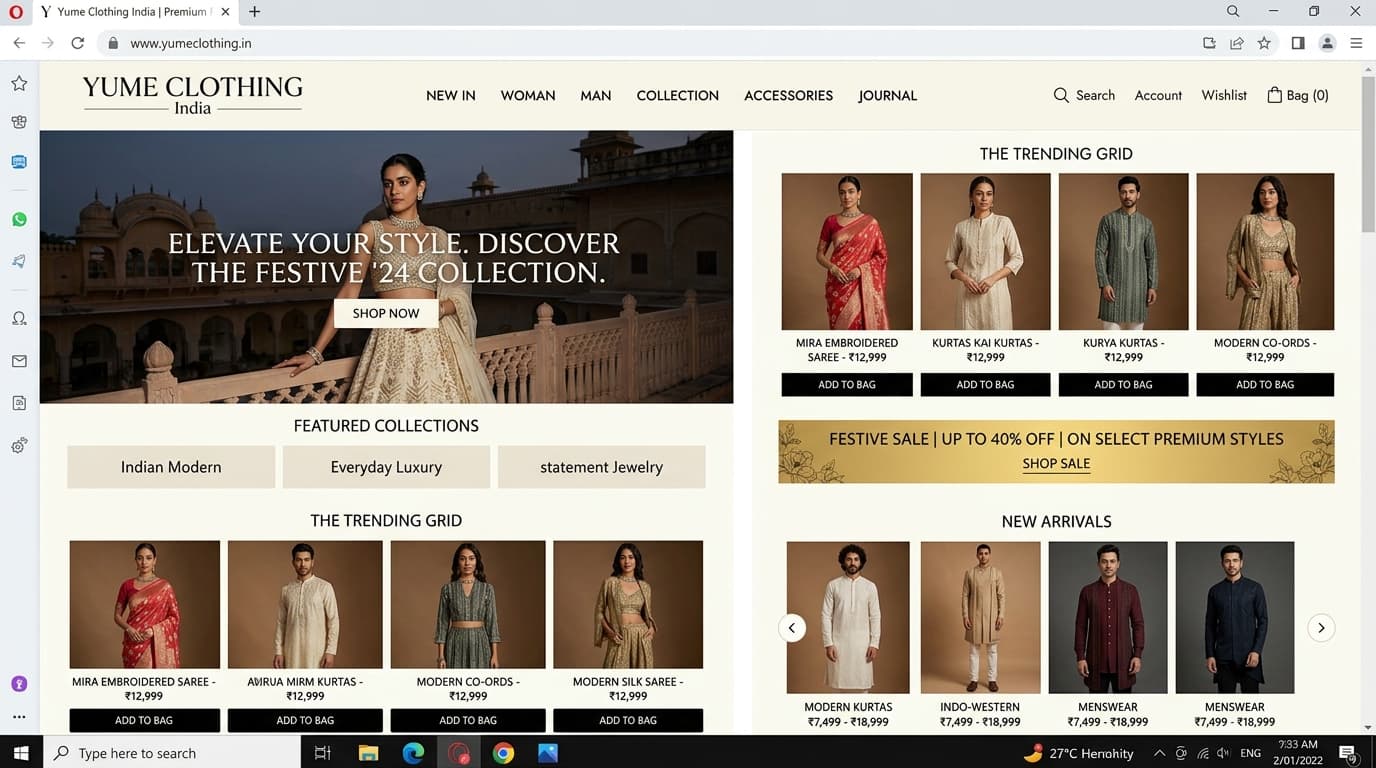Go back with the browser back arrow
This screenshot has height=768, width=1376.
pyautogui.click(x=19, y=43)
